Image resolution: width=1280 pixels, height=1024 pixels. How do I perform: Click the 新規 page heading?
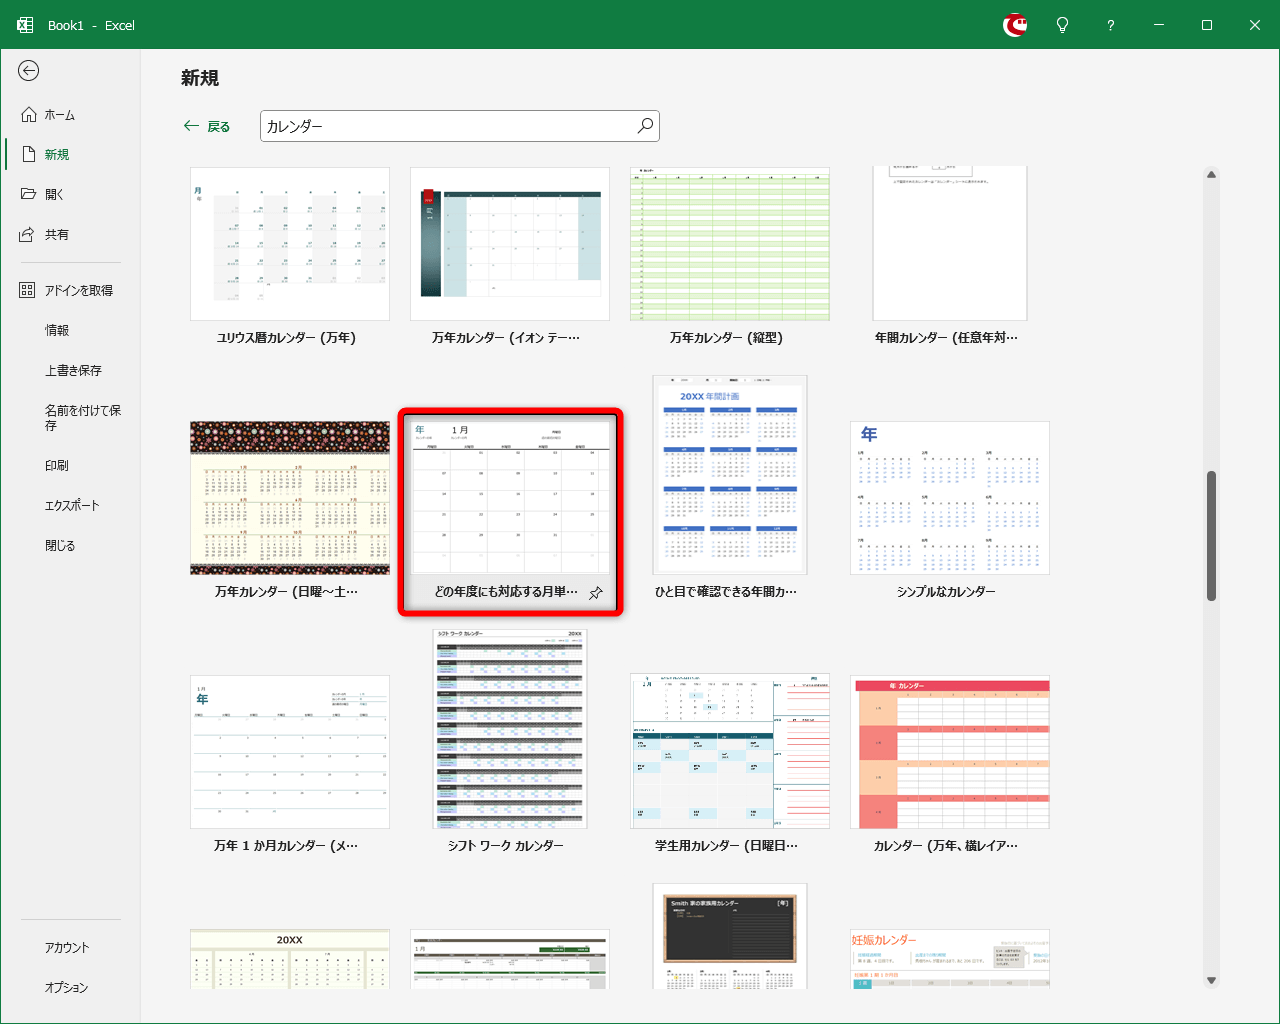[200, 78]
